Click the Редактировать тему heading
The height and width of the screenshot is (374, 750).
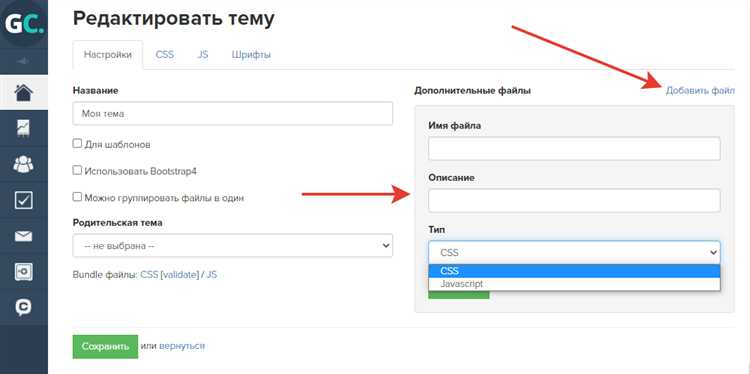pyautogui.click(x=174, y=19)
